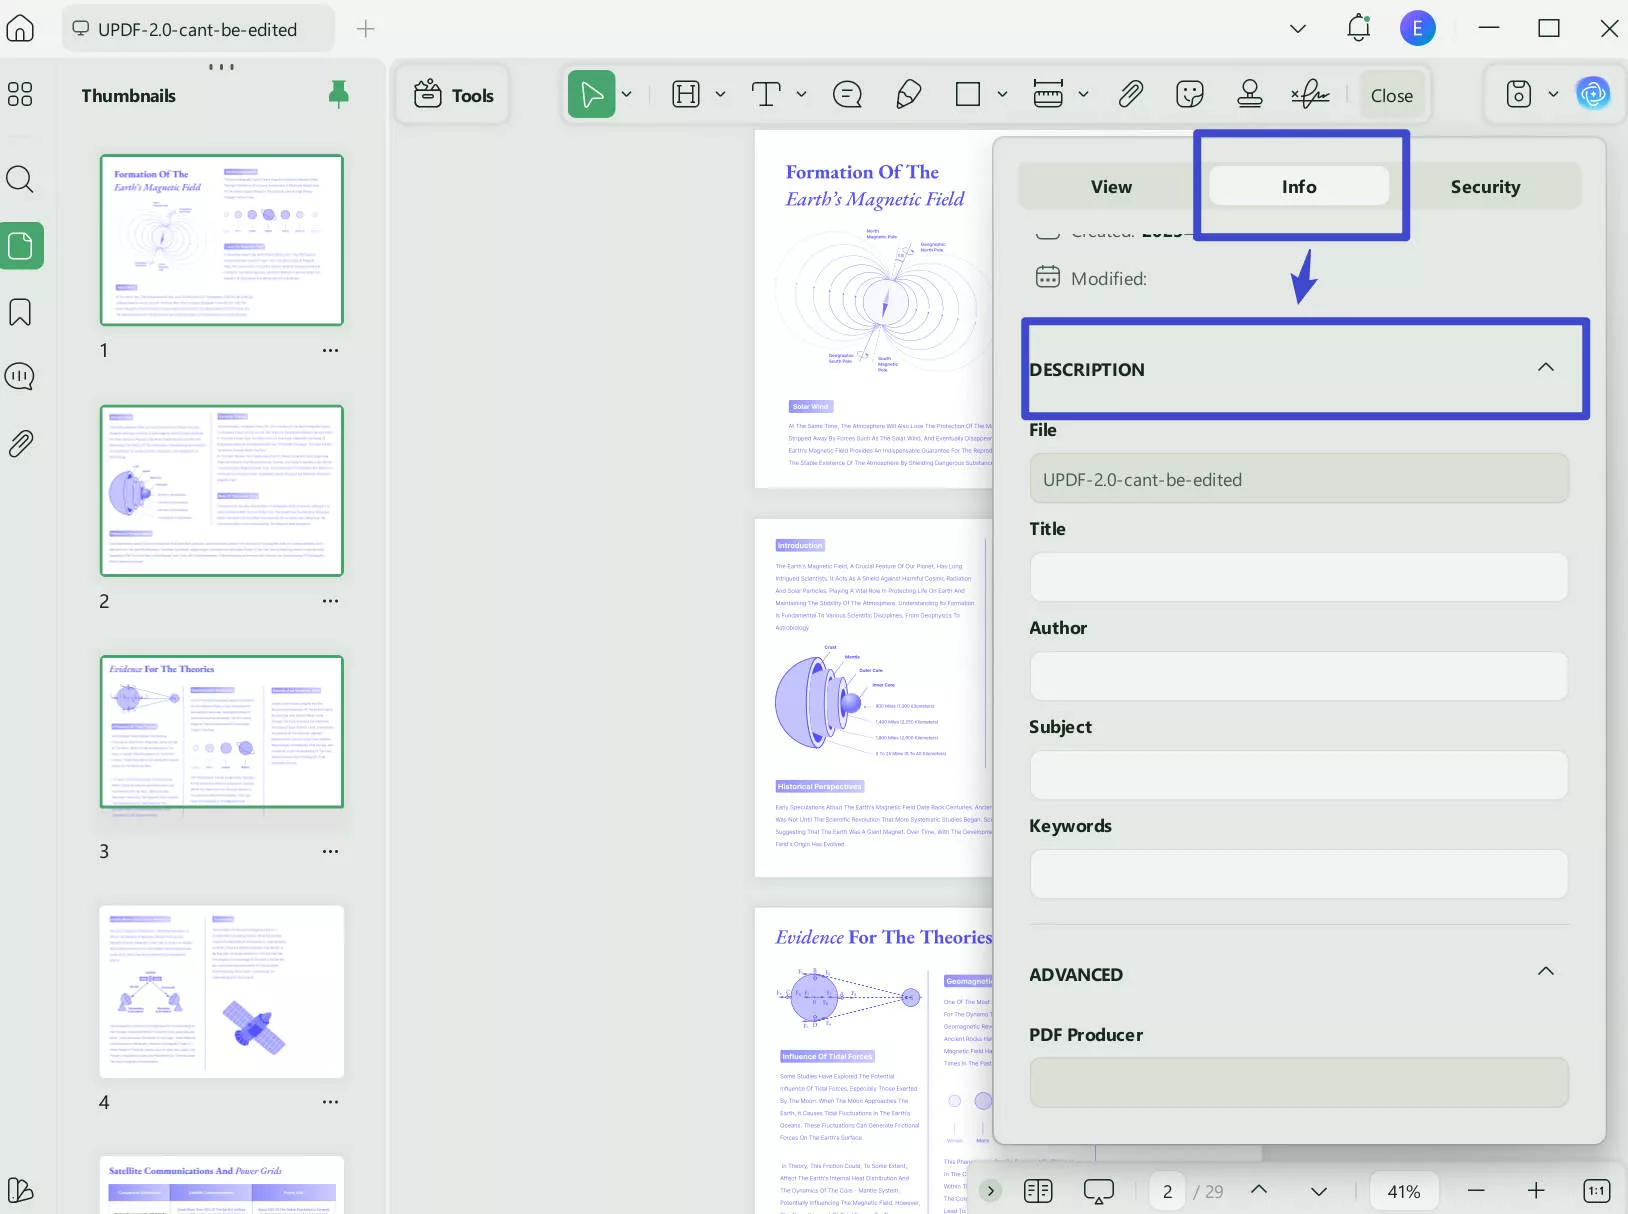The height and width of the screenshot is (1214, 1628).
Task: Switch to the Security tab
Action: coord(1485,187)
